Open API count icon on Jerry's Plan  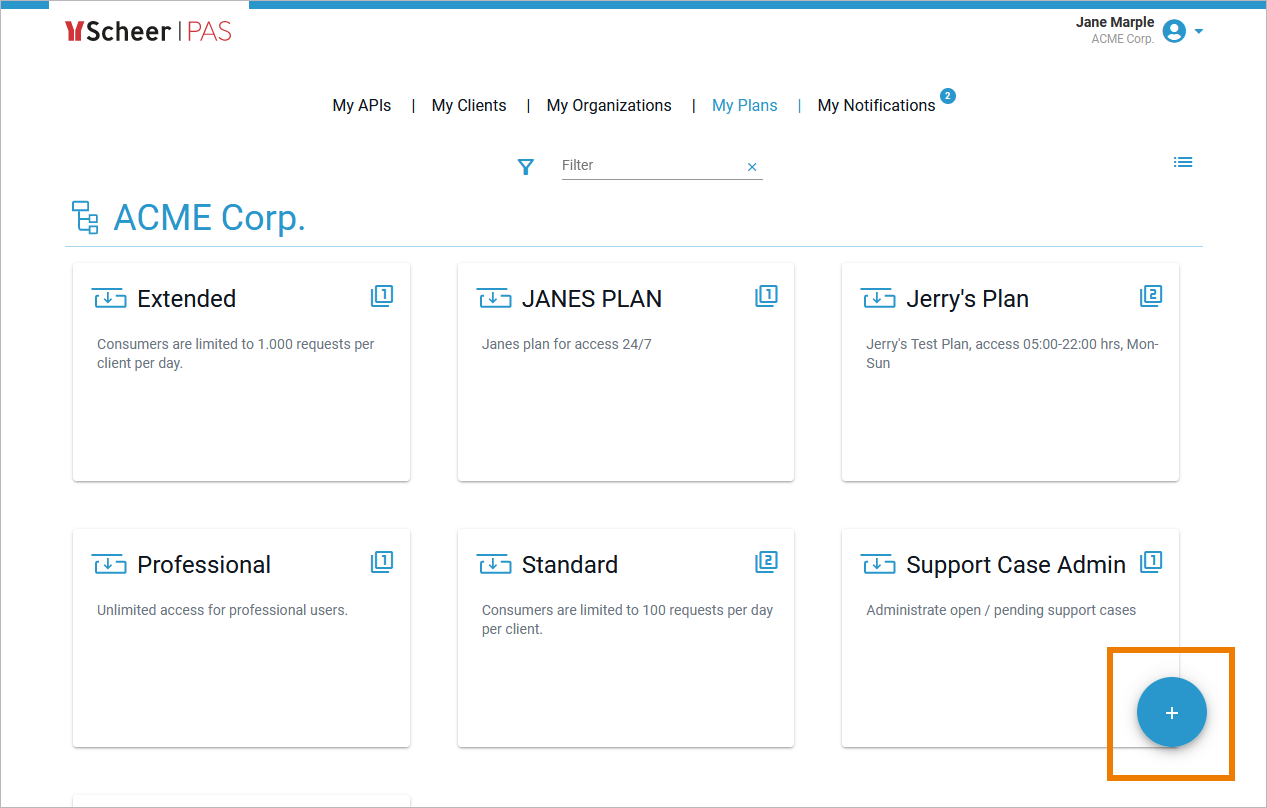[x=1150, y=296]
